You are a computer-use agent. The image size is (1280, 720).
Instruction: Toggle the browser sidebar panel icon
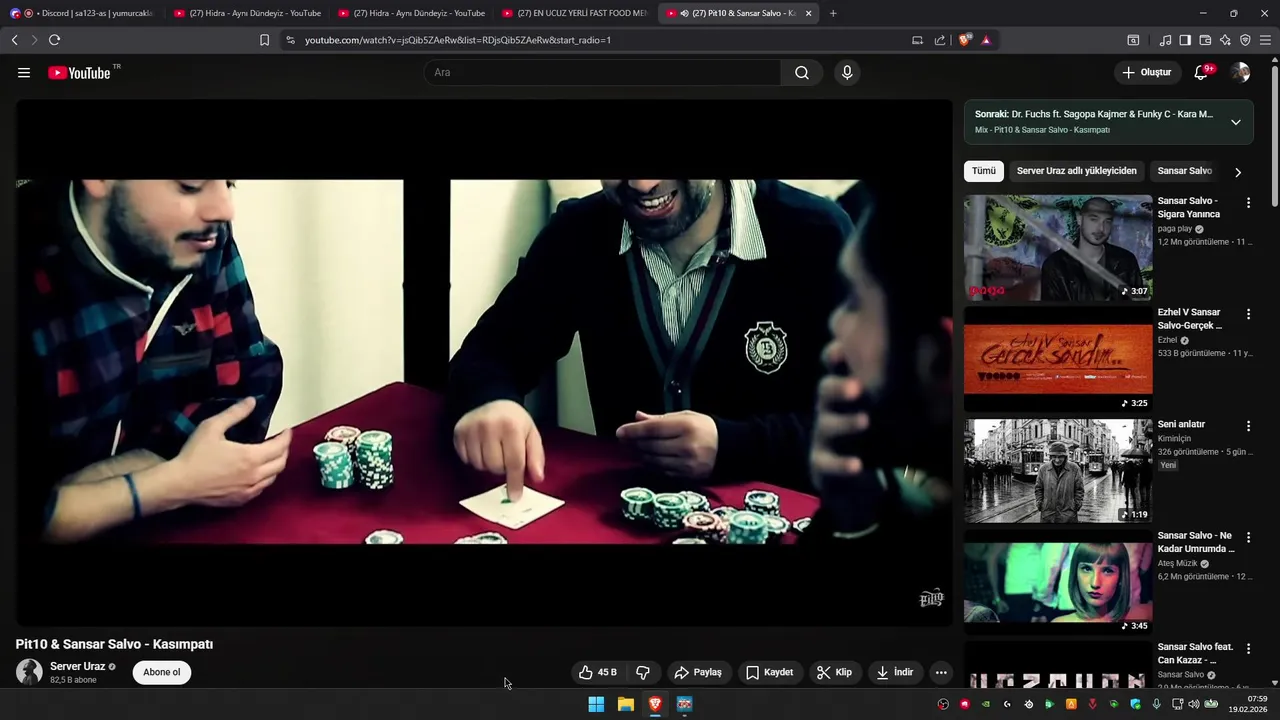(x=1185, y=40)
